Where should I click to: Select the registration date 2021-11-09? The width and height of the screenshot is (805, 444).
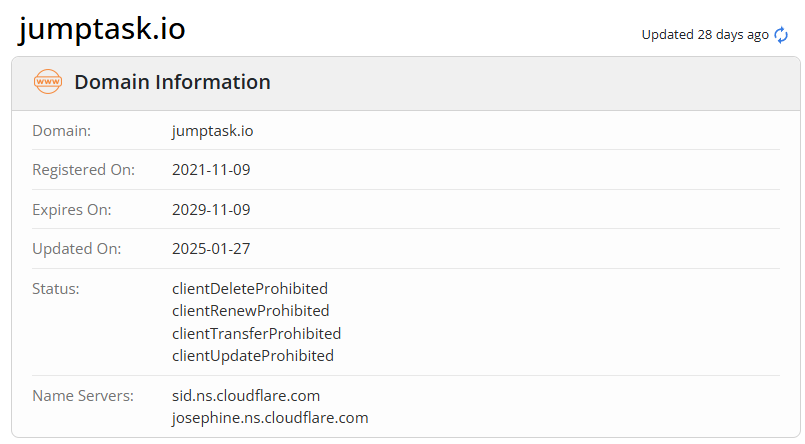tap(211, 170)
